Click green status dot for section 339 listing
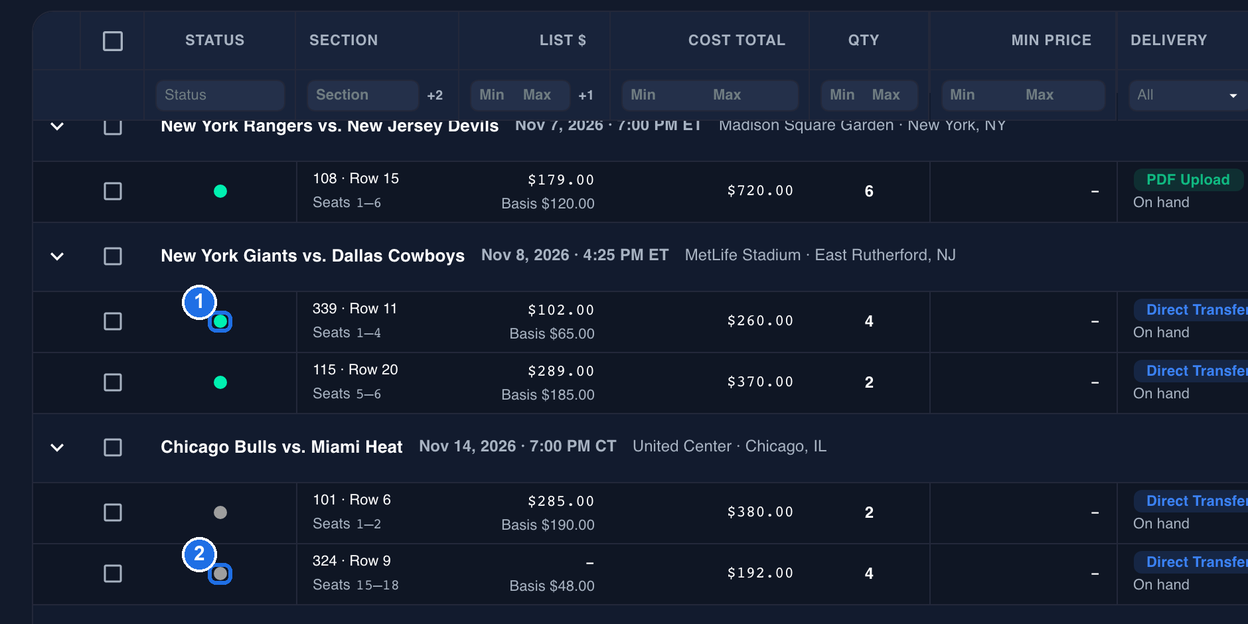Image resolution: width=1248 pixels, height=624 pixels. [x=220, y=321]
